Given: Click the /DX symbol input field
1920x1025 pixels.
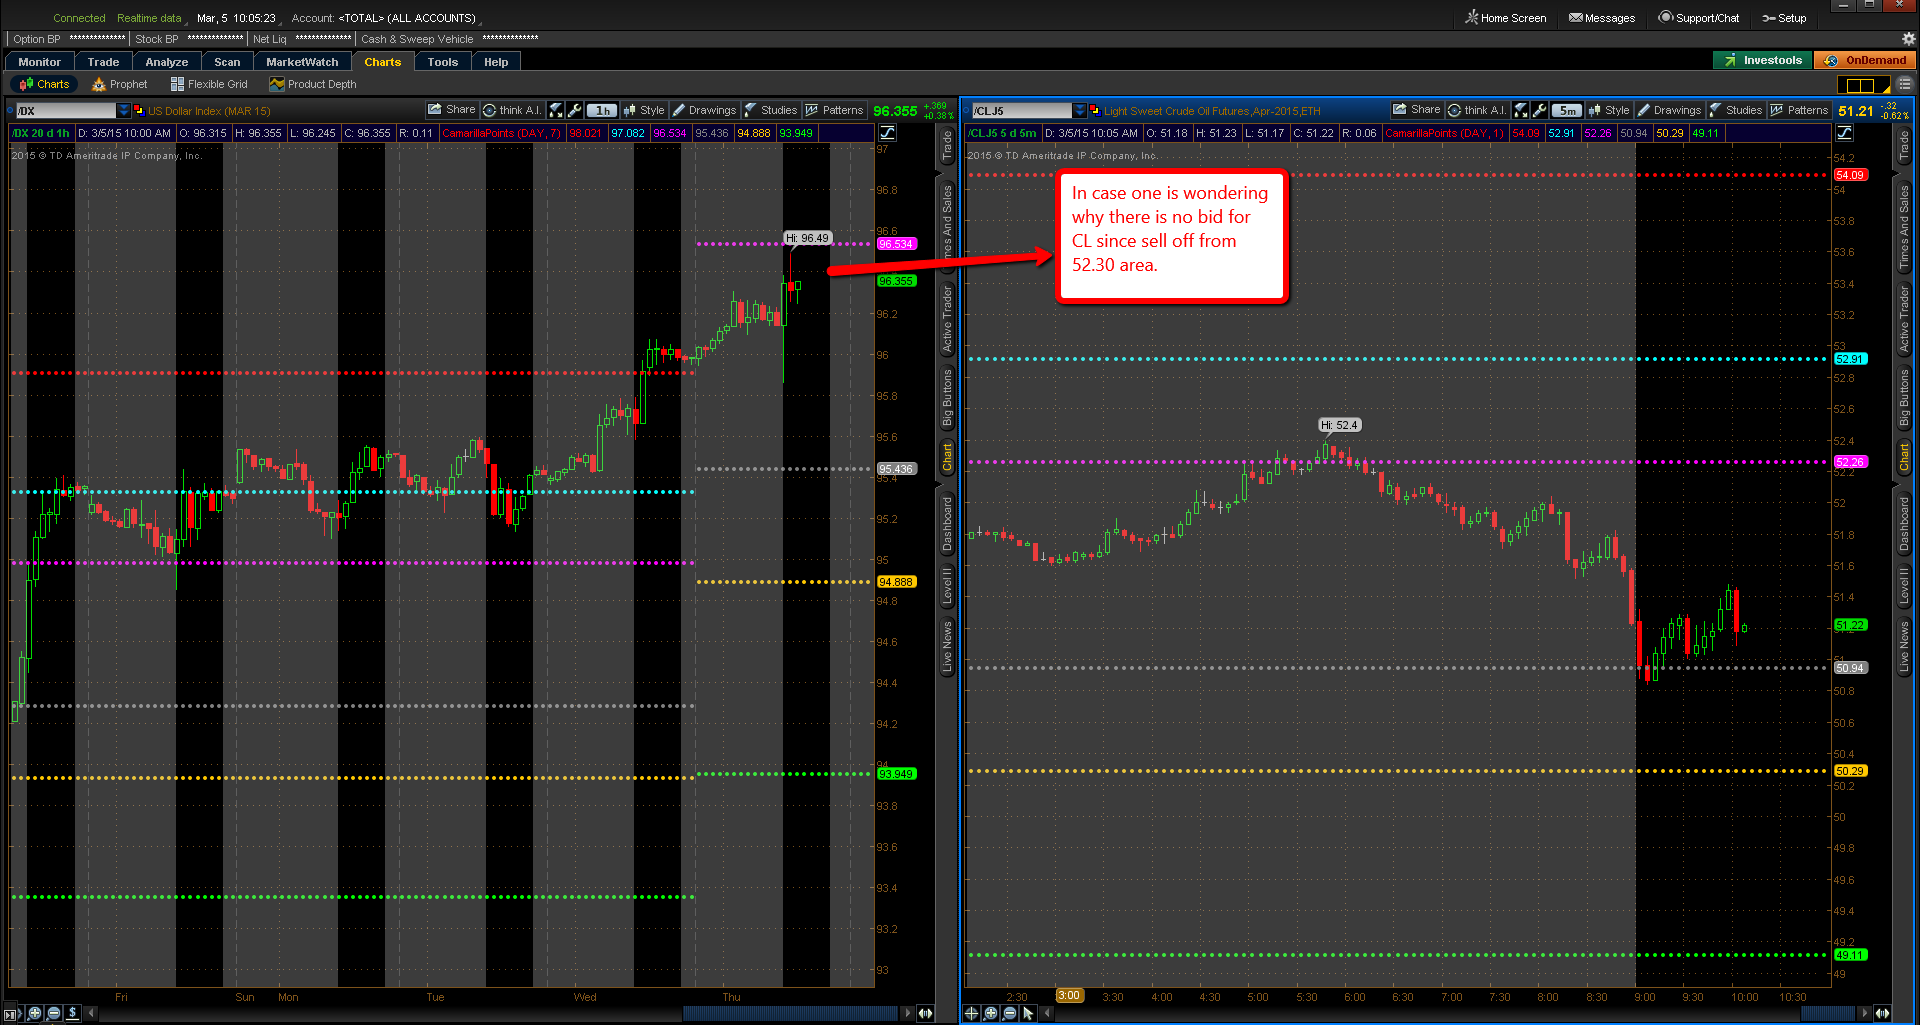Looking at the screenshot, I should 66,111.
